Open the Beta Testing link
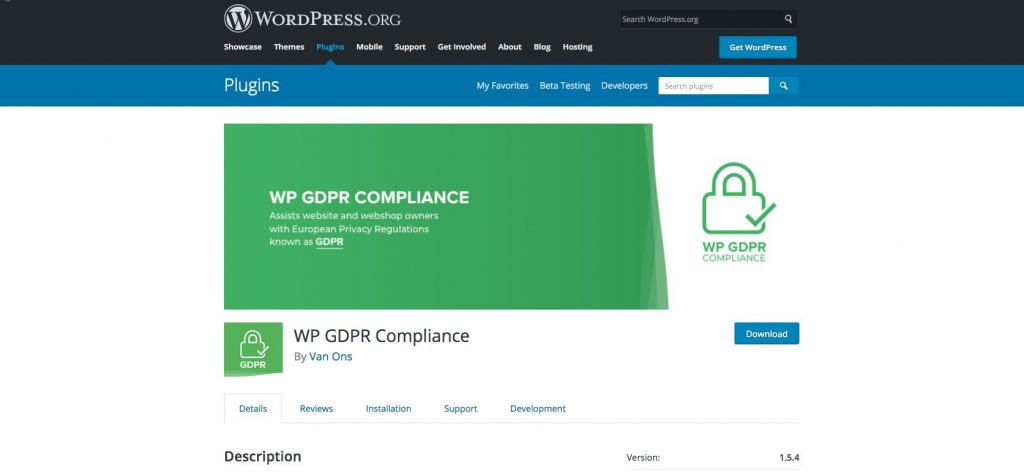1024x473 pixels. click(565, 86)
